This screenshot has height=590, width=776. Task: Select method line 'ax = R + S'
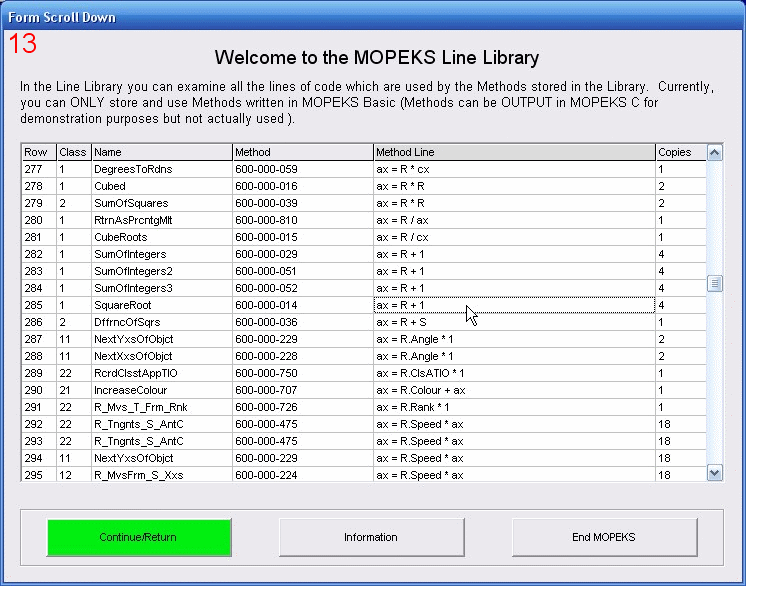[x=514, y=322]
